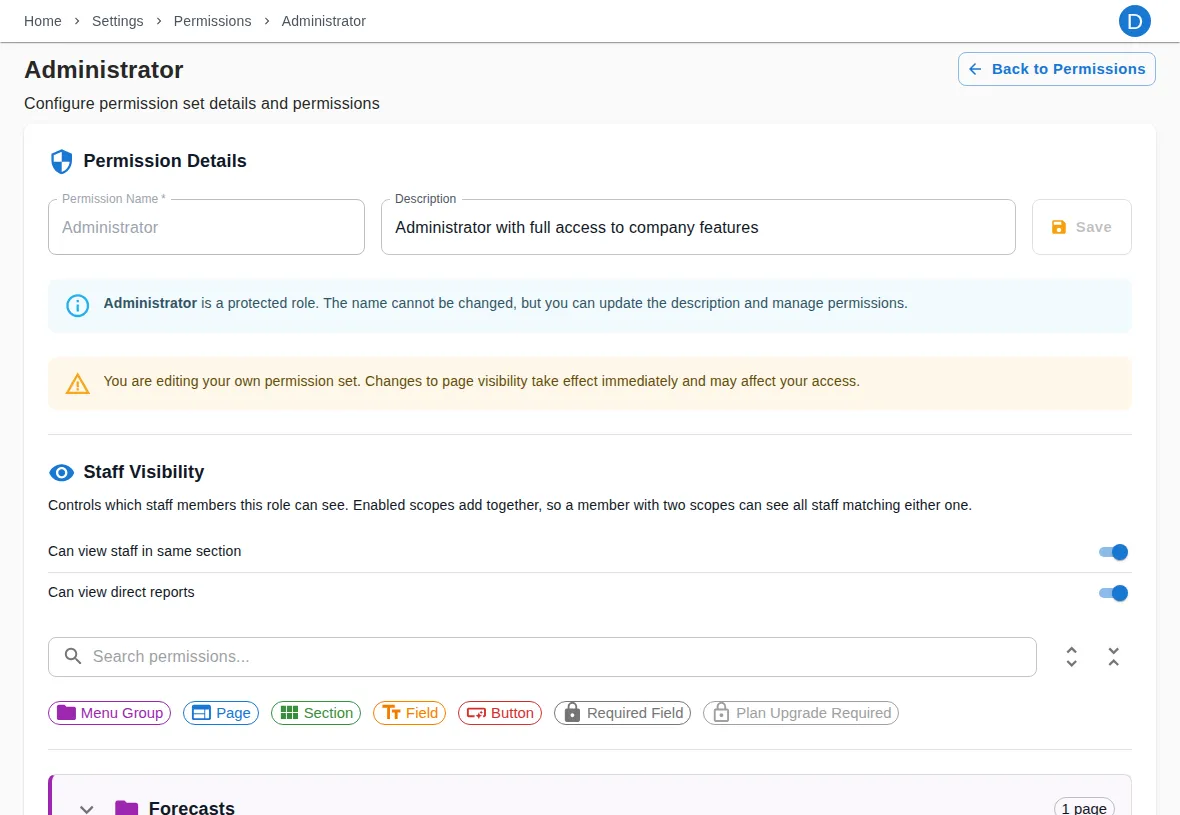Click the eye icon beside Staff Visibility
Image resolution: width=1180 pixels, height=815 pixels.
pyautogui.click(x=62, y=473)
